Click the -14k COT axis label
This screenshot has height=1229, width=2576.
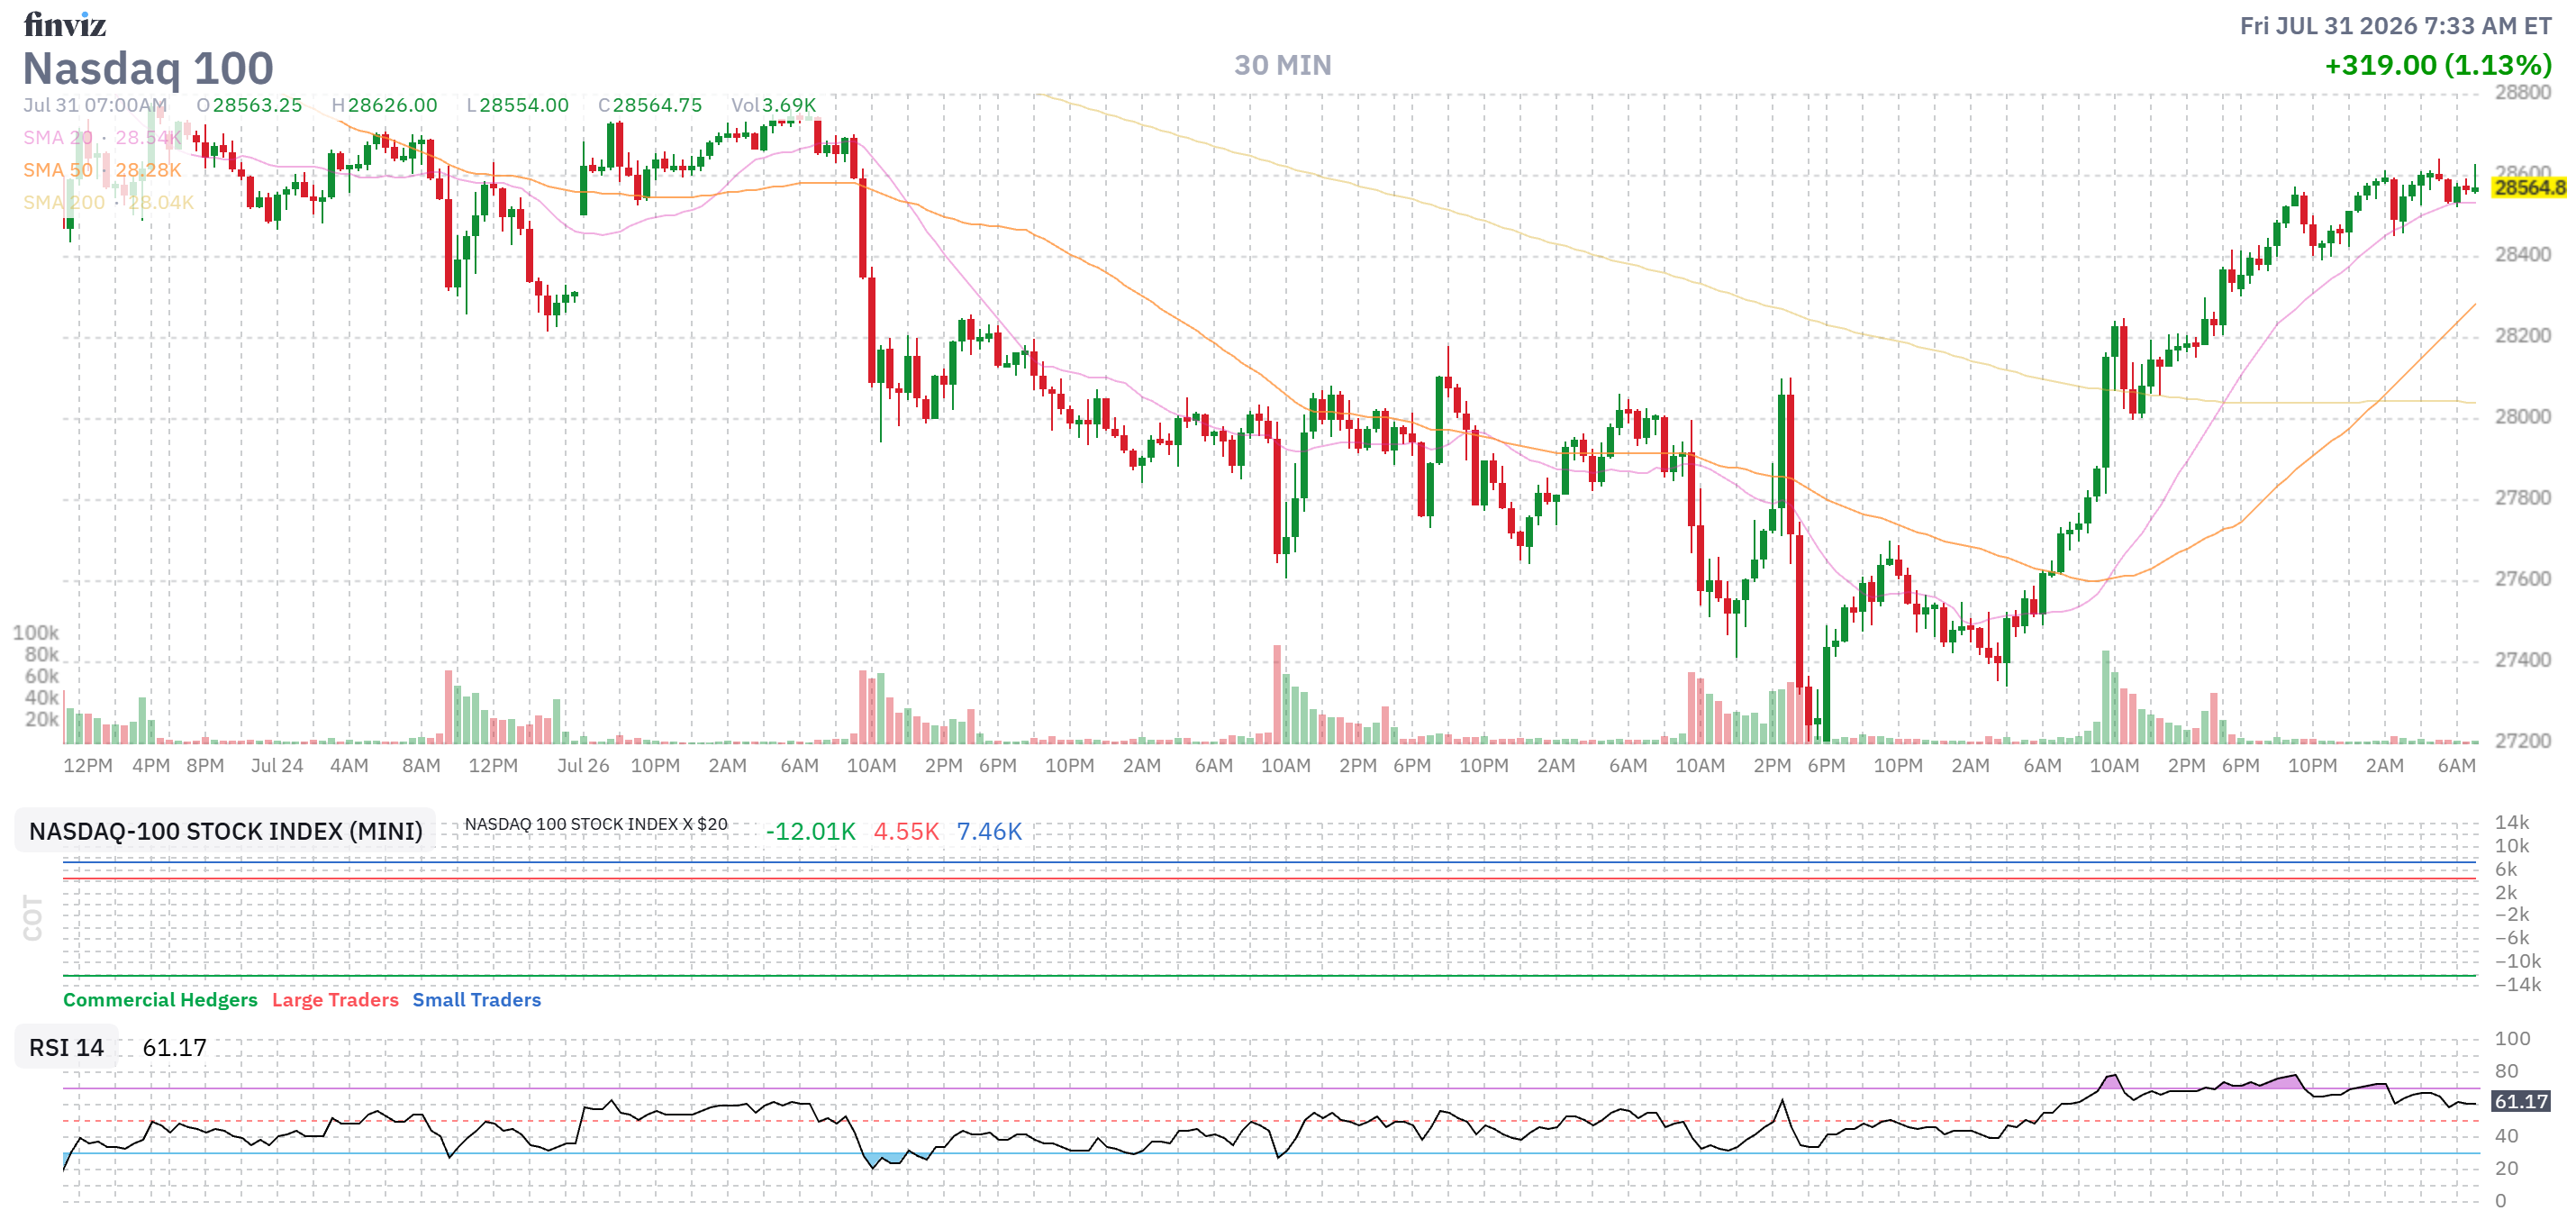click(x=2517, y=984)
